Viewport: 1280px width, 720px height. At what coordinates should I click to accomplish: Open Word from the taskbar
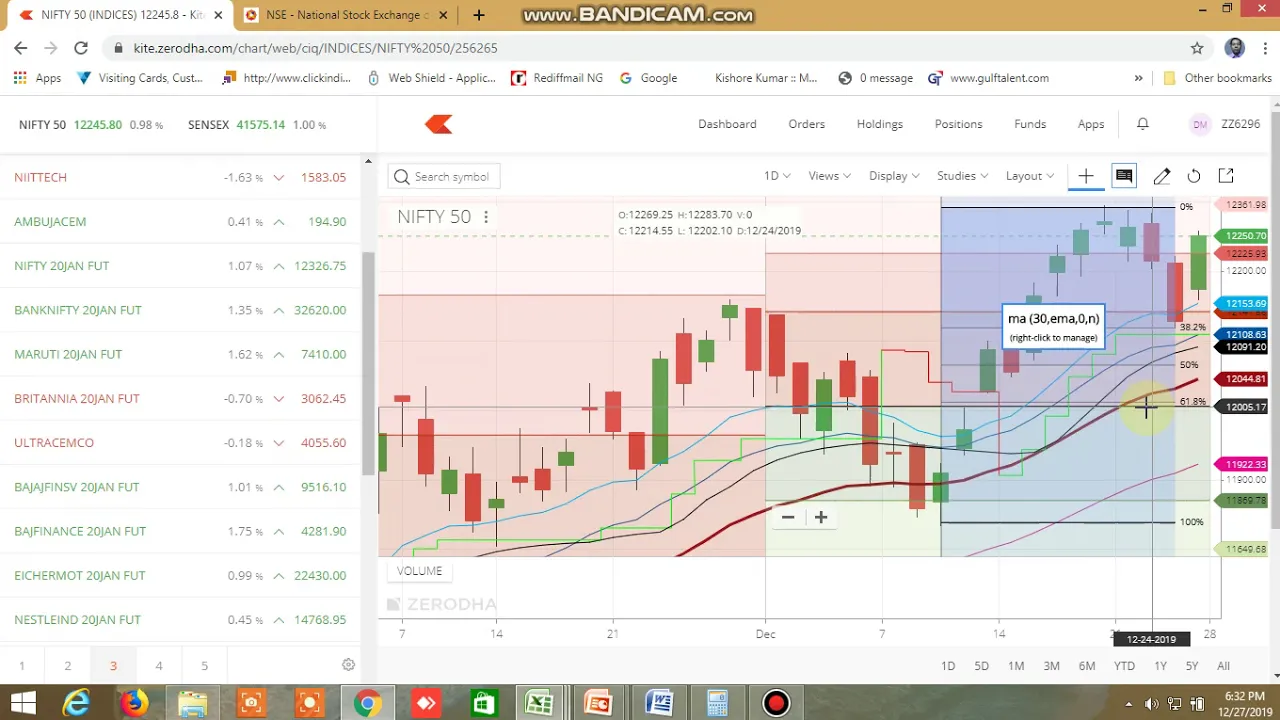coord(658,703)
